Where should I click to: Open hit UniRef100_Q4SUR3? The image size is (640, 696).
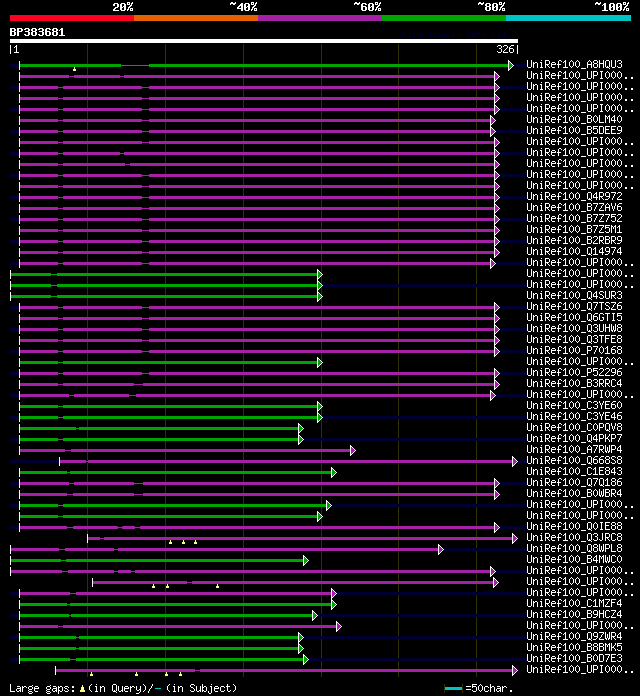click(x=574, y=295)
